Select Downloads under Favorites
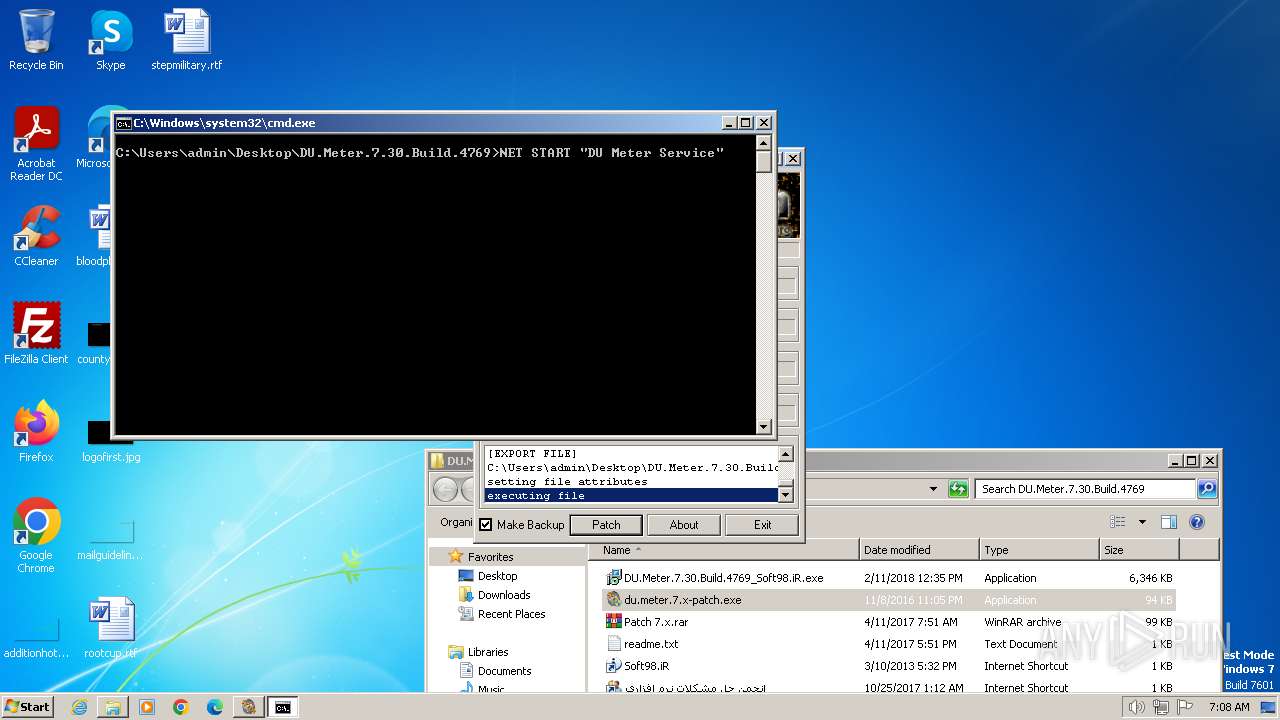The width and height of the screenshot is (1280, 720). 504,595
